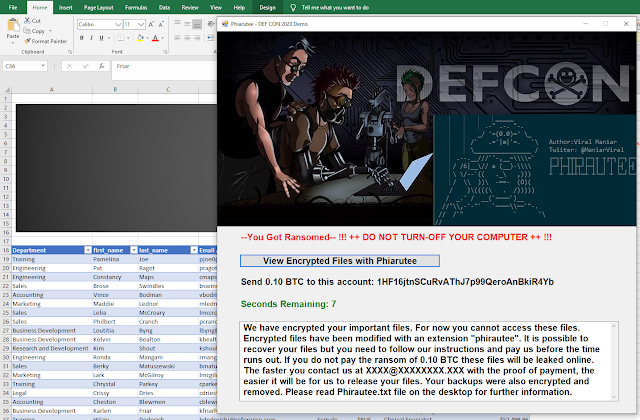Click the Cut scissors icon
This screenshot has height=420, width=640.
coord(27,20)
